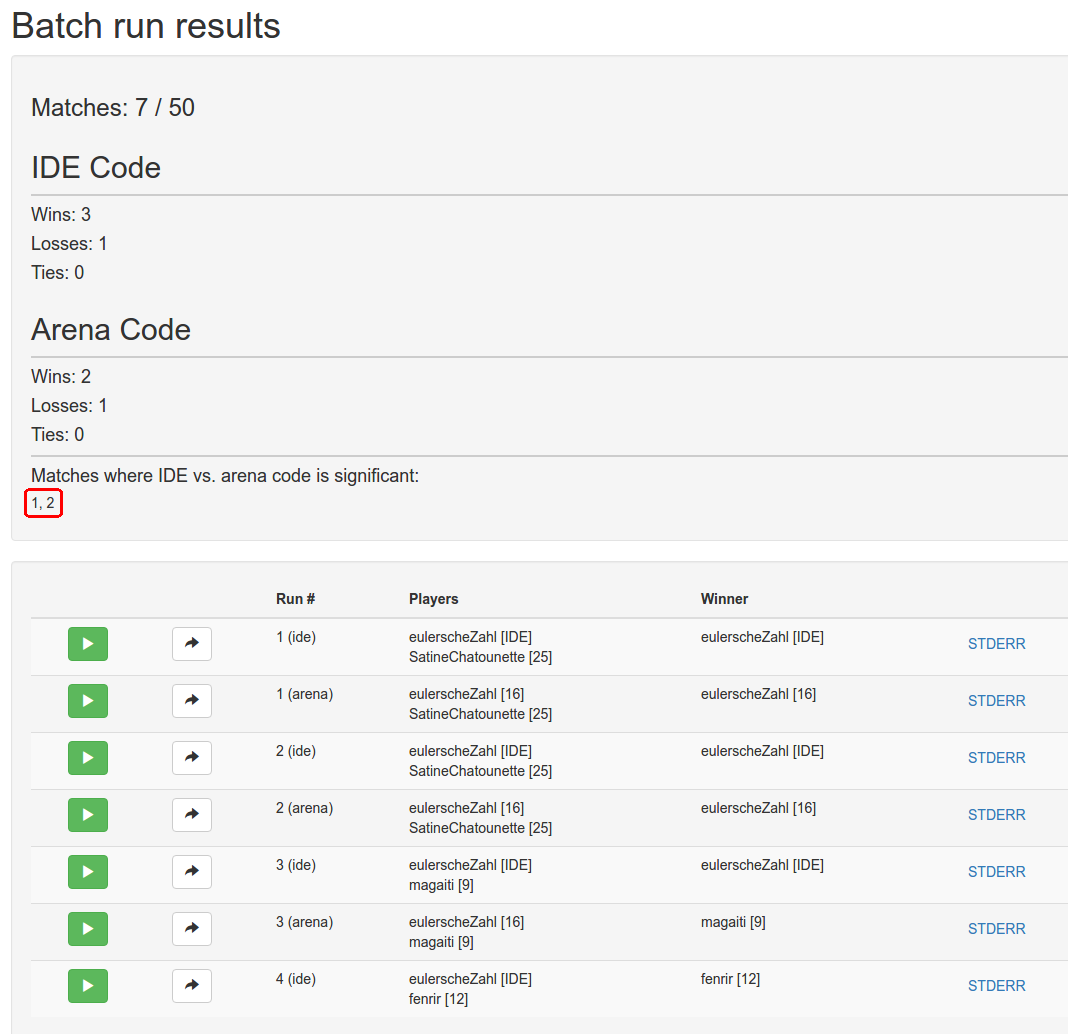Open STDERR link for run 1 (ide)
This screenshot has width=1068, height=1034.
tap(996, 644)
